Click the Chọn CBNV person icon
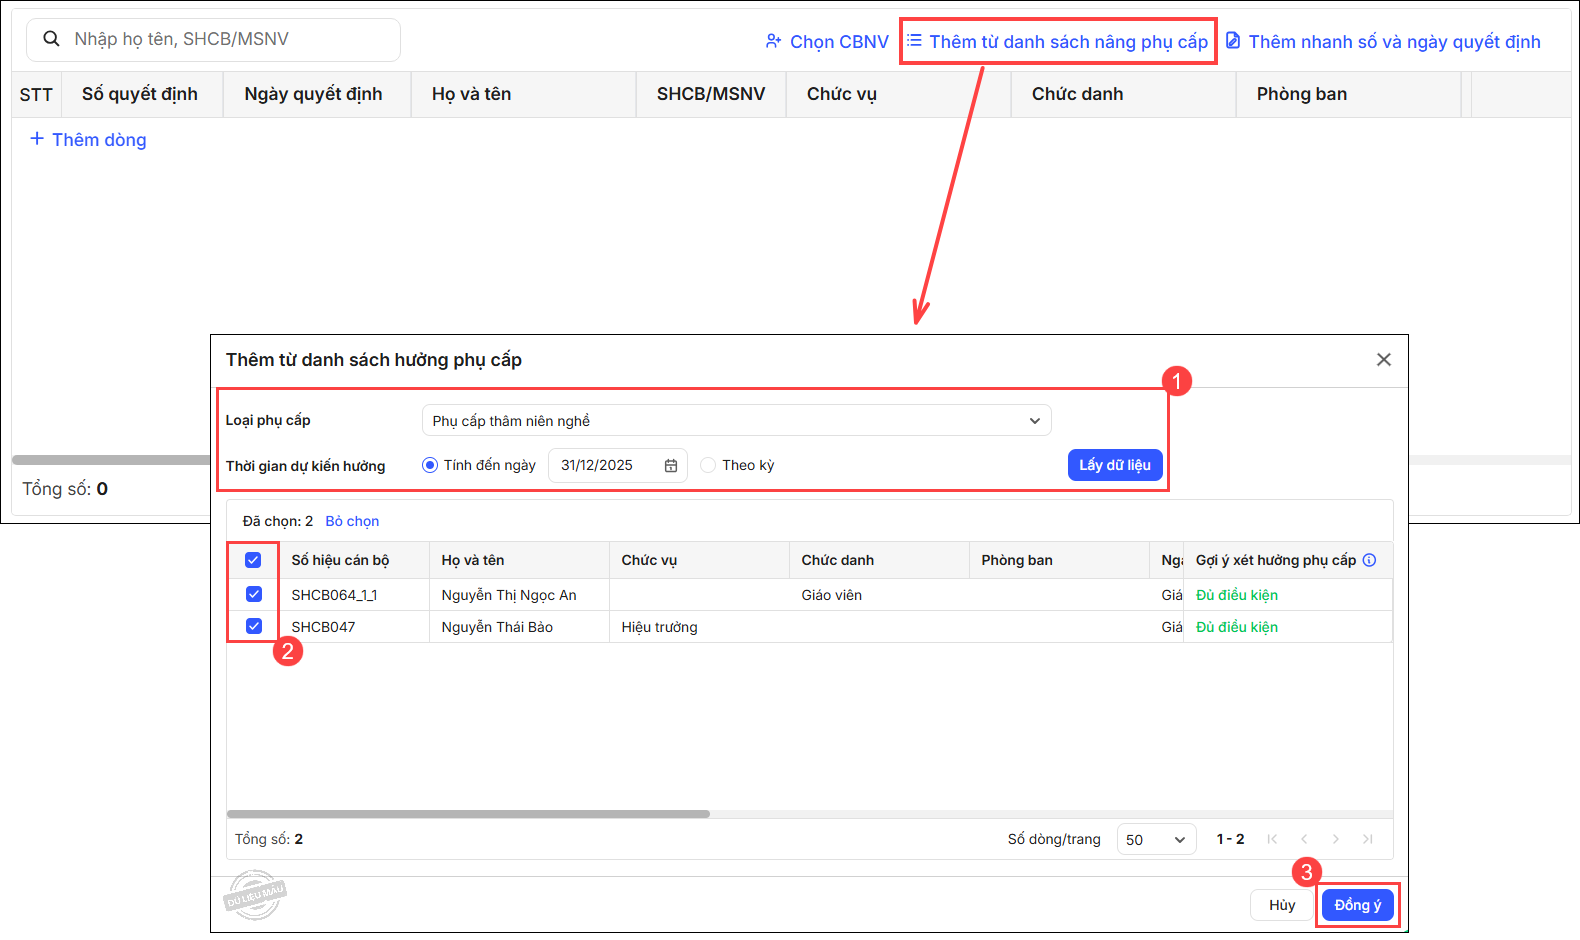1580x940 pixels. 773,41
